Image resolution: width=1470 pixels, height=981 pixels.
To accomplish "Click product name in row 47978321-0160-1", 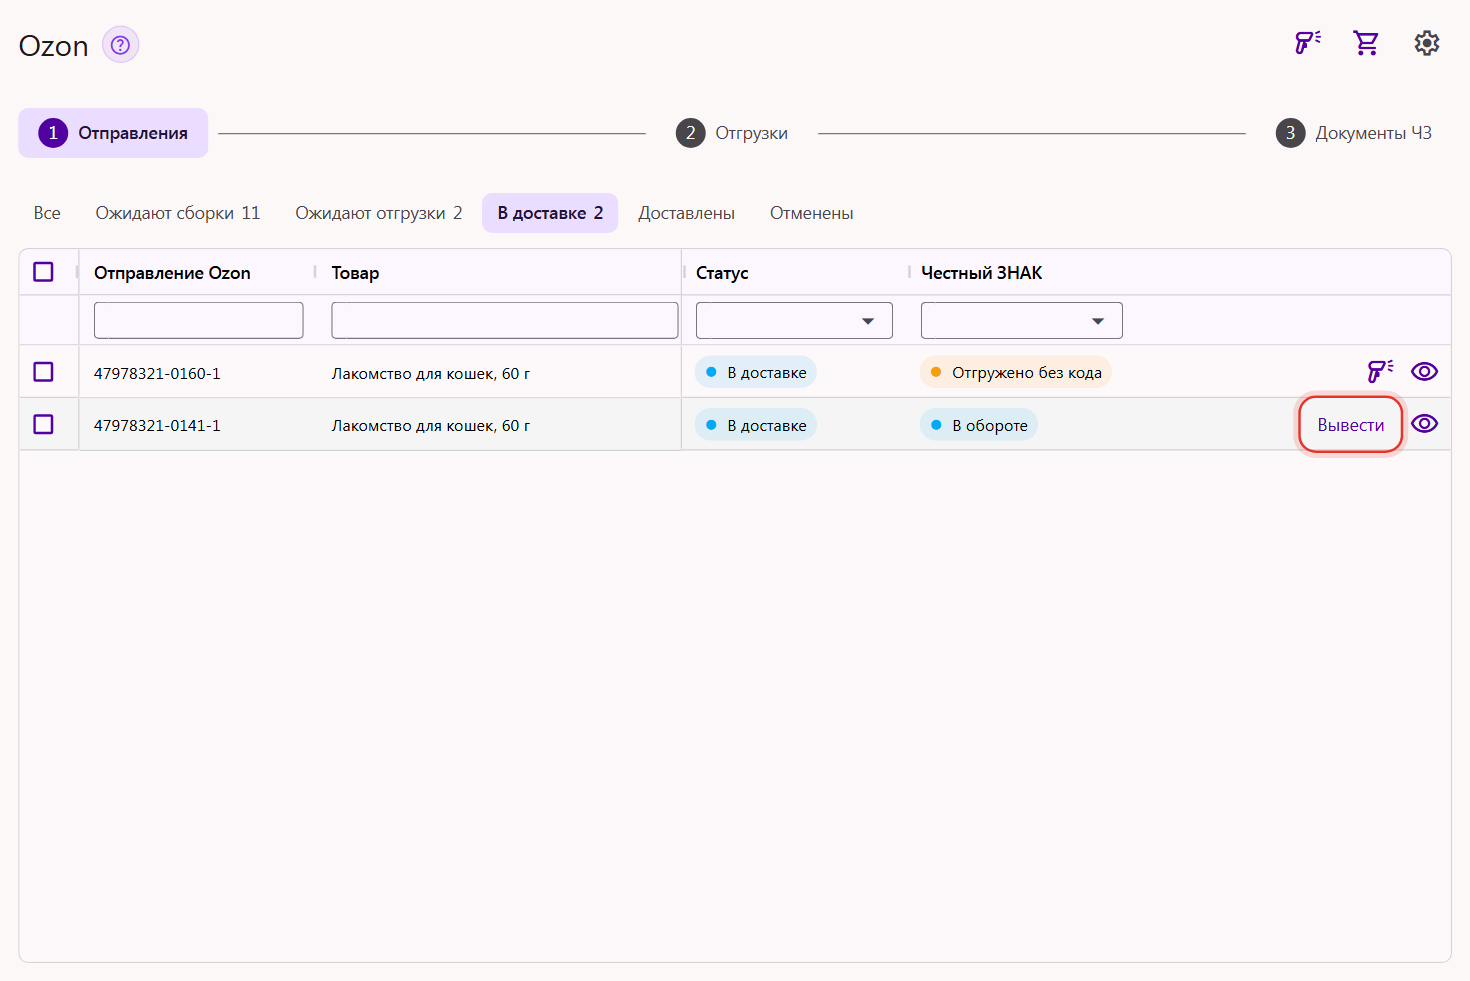I will (x=431, y=374).
